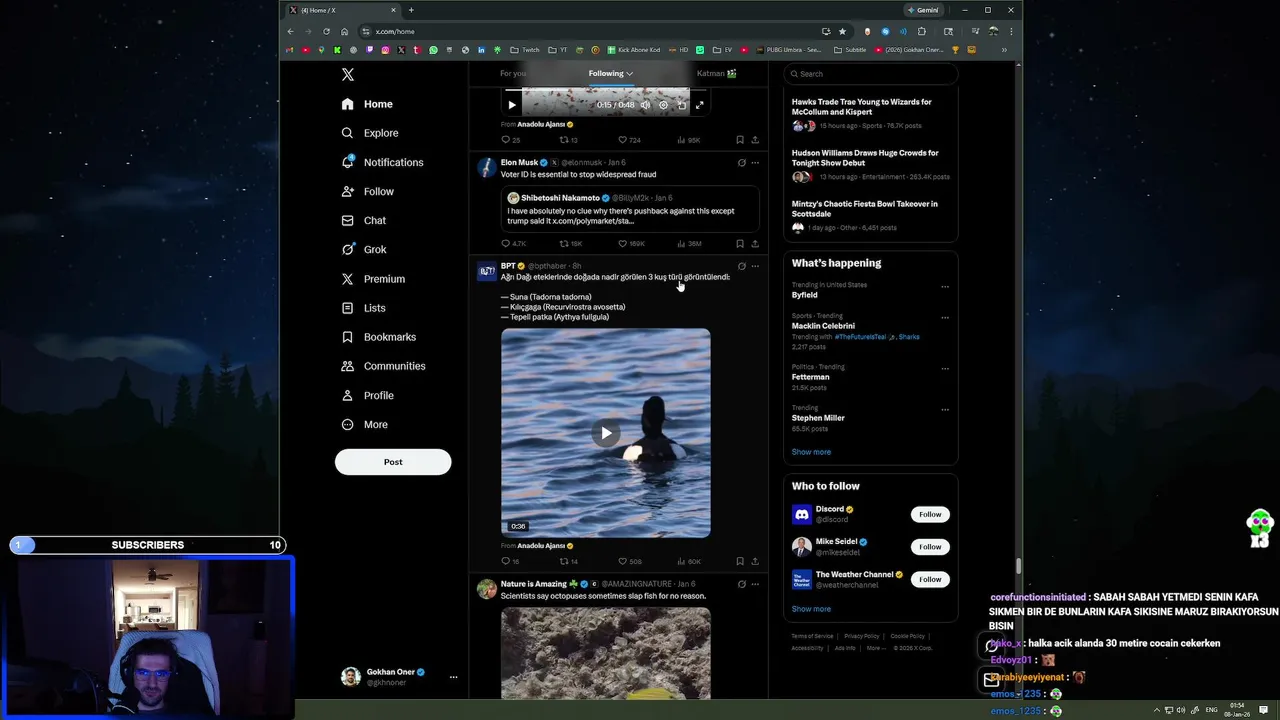Open the Twitch bookmarks folder
This screenshot has width=1280, height=720.
click(x=524, y=50)
